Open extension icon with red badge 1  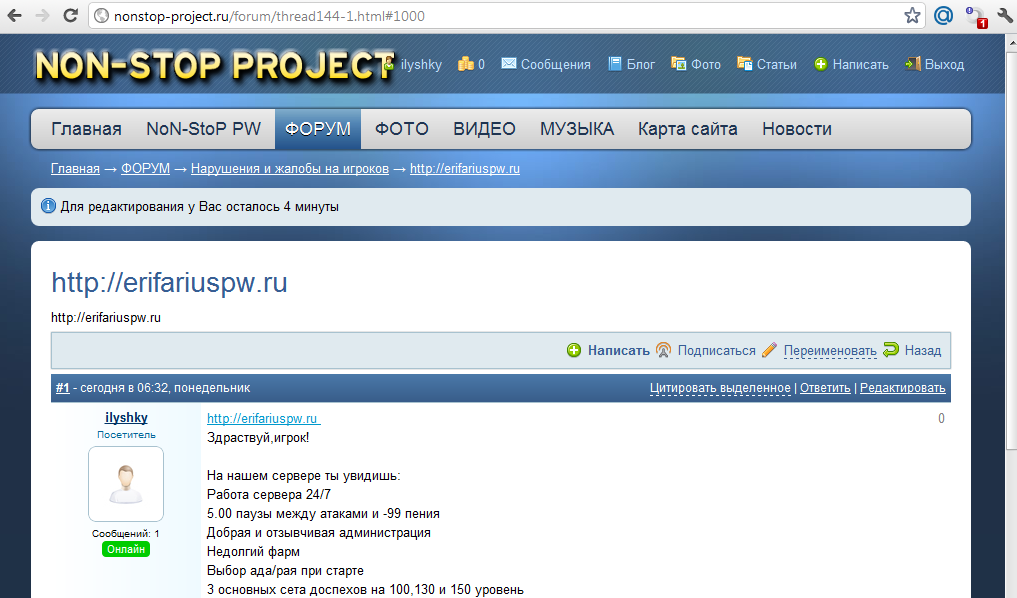click(x=975, y=16)
